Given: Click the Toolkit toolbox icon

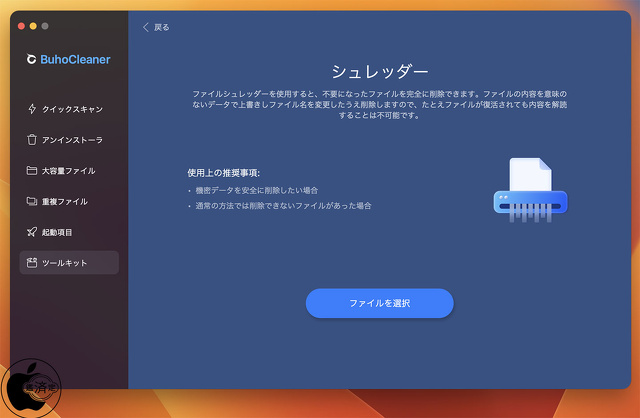Looking at the screenshot, I should click(32, 262).
